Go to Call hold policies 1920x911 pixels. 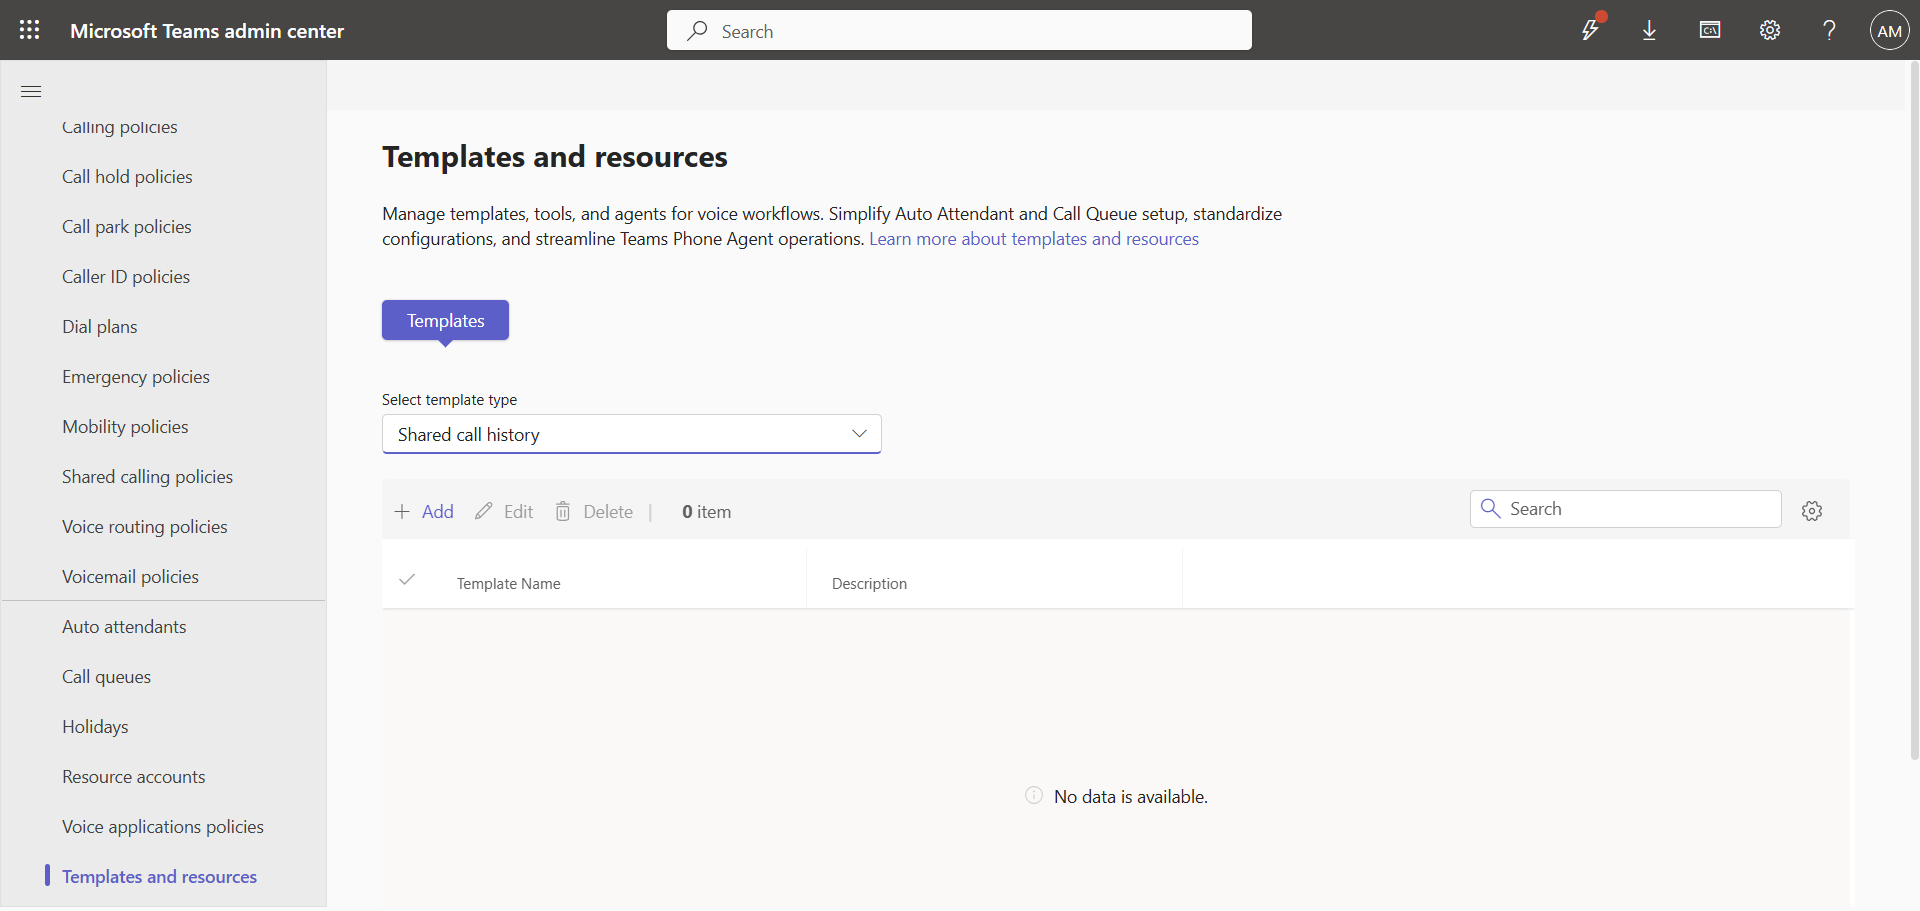click(x=127, y=176)
